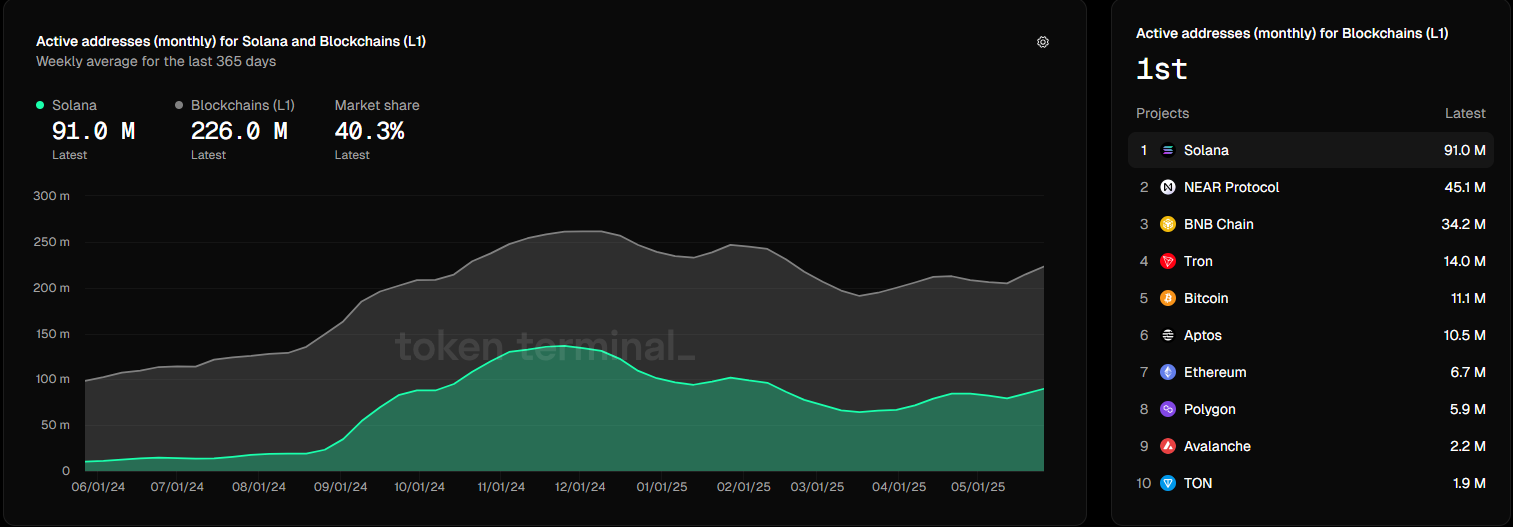Click the 34.2 M value for BNB Chain
1513x527 pixels.
pos(1463,224)
